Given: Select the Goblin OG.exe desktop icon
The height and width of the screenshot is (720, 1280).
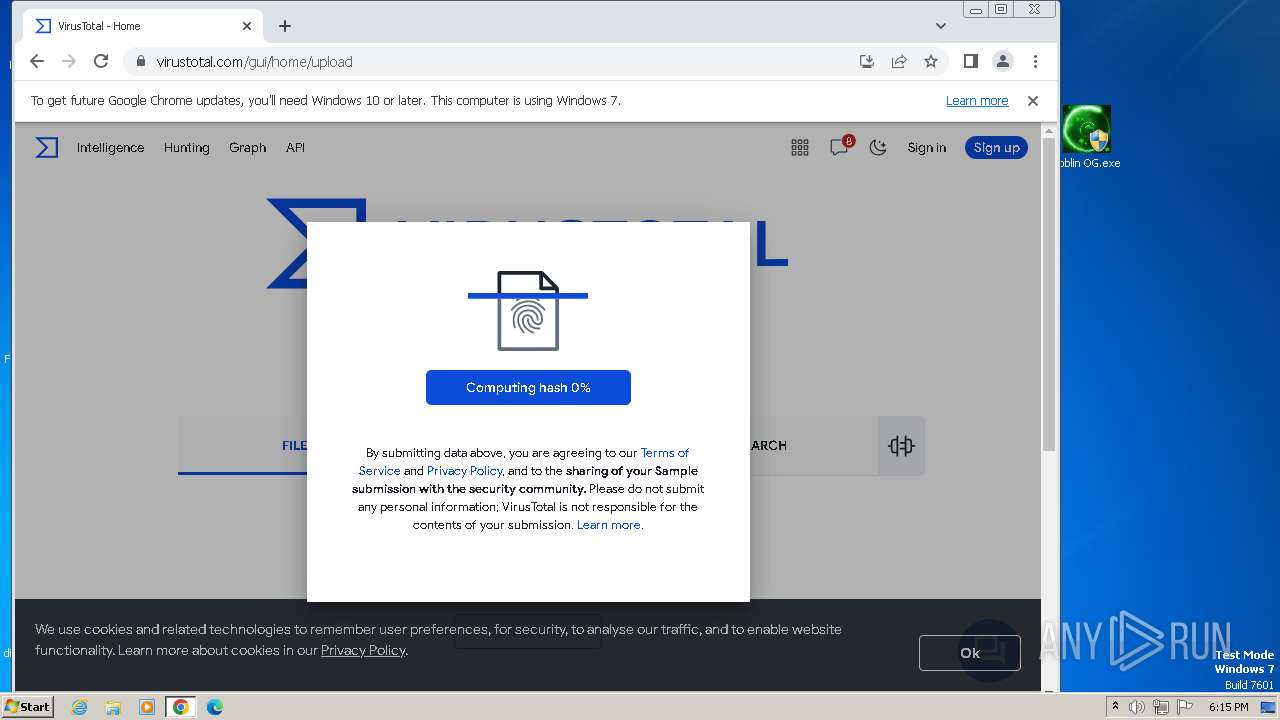Looking at the screenshot, I should [x=1087, y=137].
